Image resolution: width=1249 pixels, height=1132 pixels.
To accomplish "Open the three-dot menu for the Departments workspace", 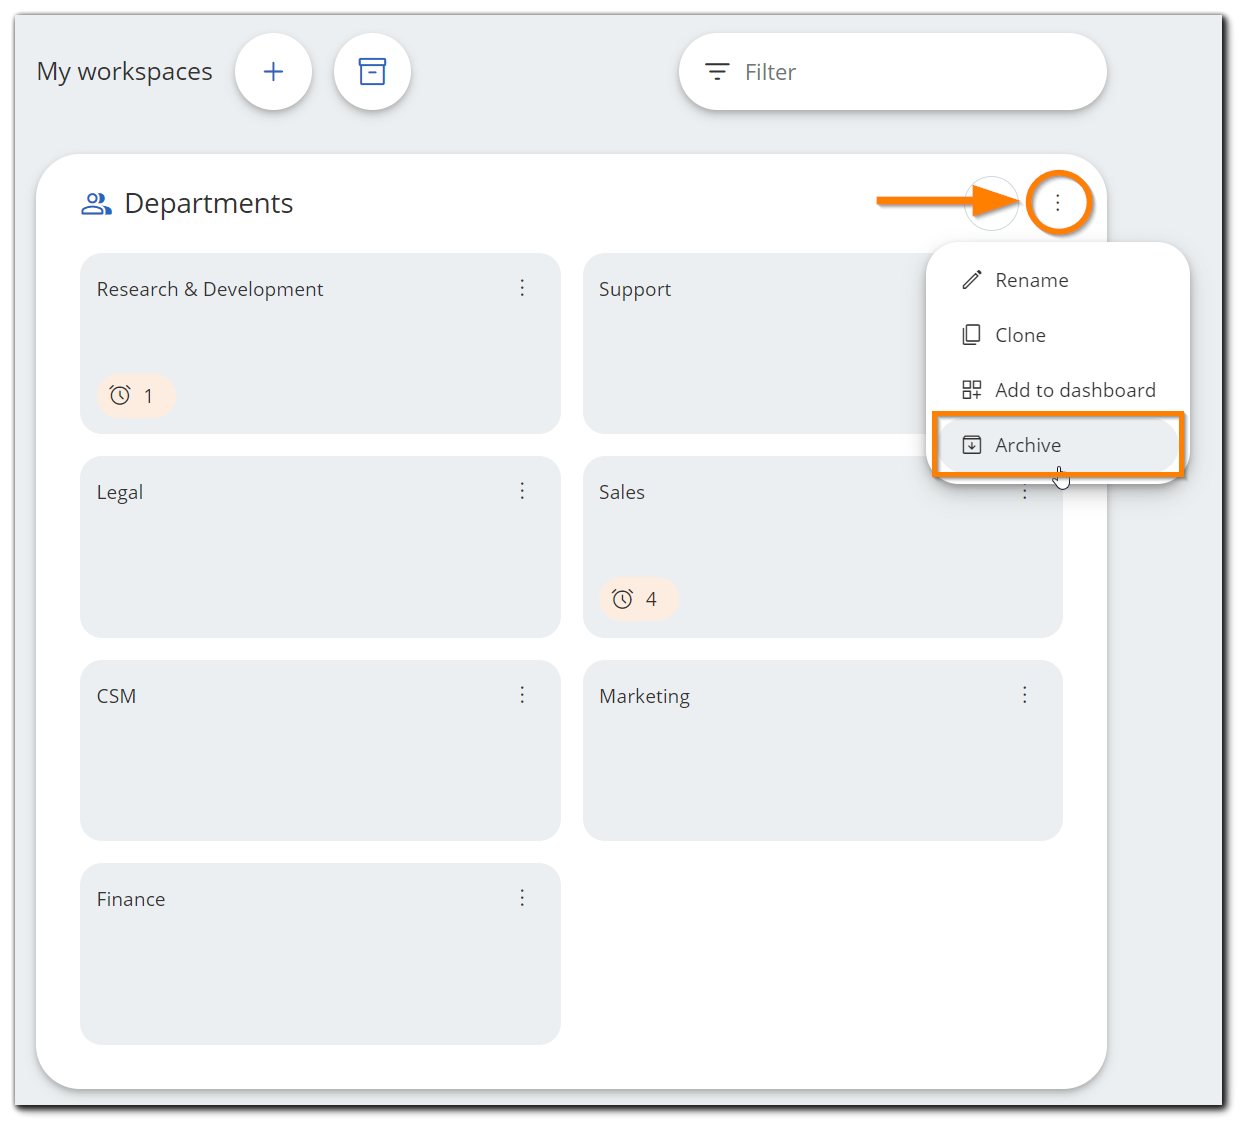I will 1058,203.
